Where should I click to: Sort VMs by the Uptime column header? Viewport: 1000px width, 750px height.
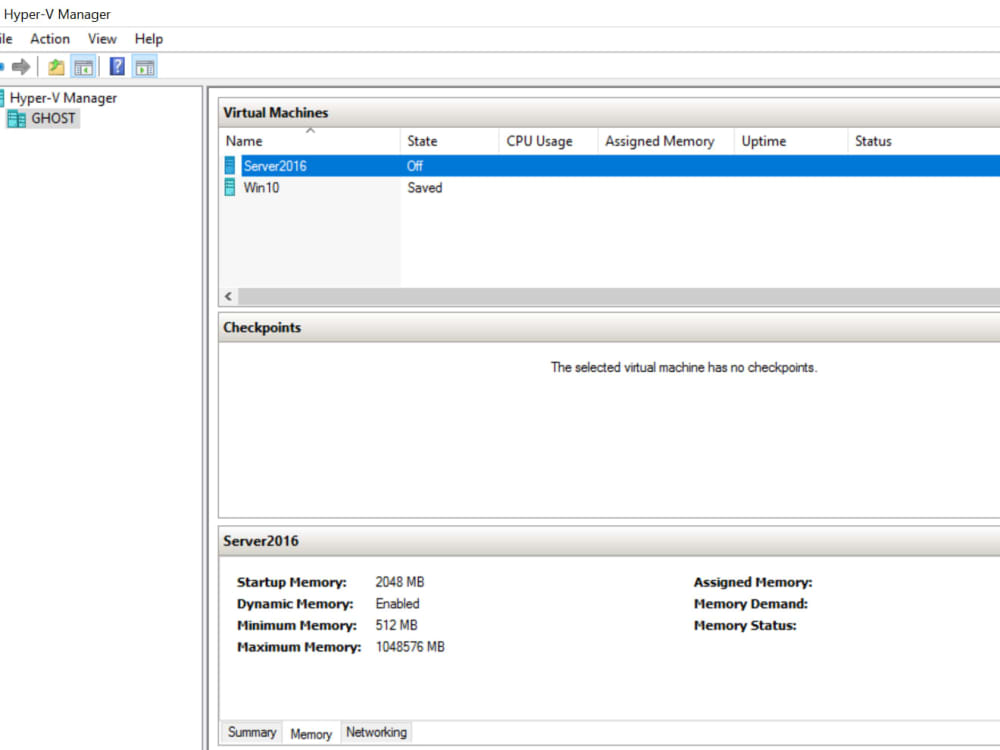pos(763,141)
